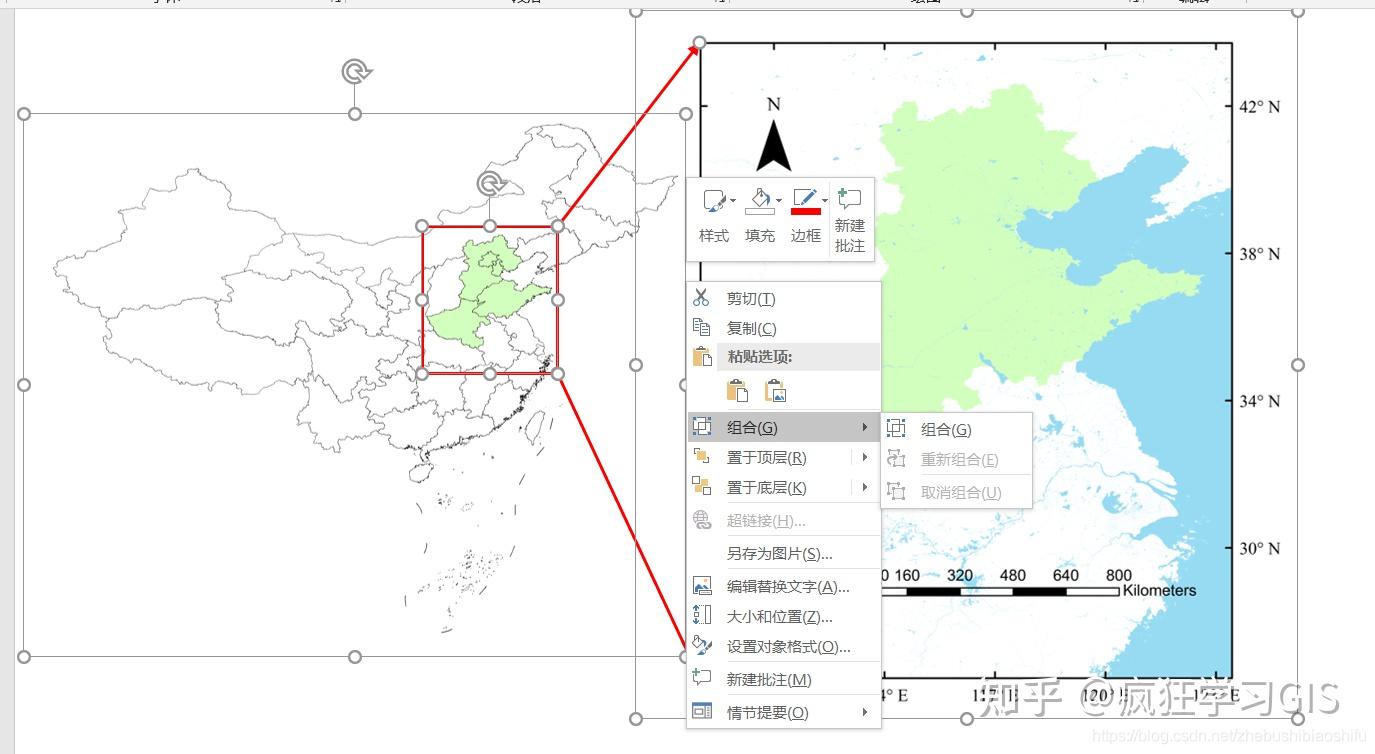Screen dimensions: 1375x754
Task: Click the 新建批注 comment icon in mini toolbar
Action: tap(849, 199)
